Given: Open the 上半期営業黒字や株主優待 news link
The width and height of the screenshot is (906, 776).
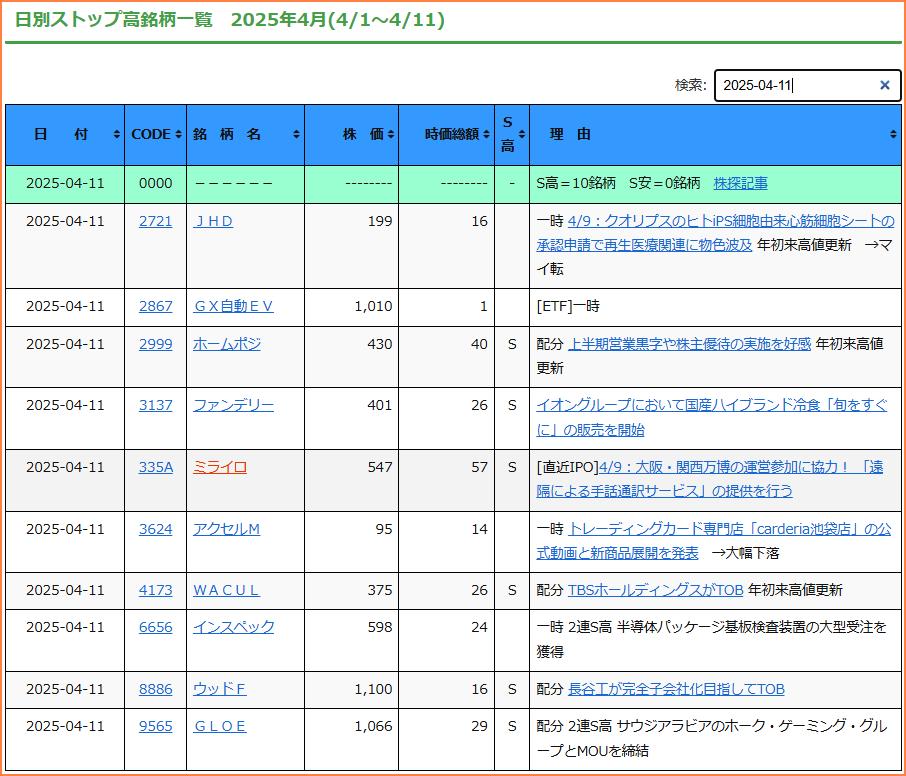Looking at the screenshot, I should tap(689, 344).
